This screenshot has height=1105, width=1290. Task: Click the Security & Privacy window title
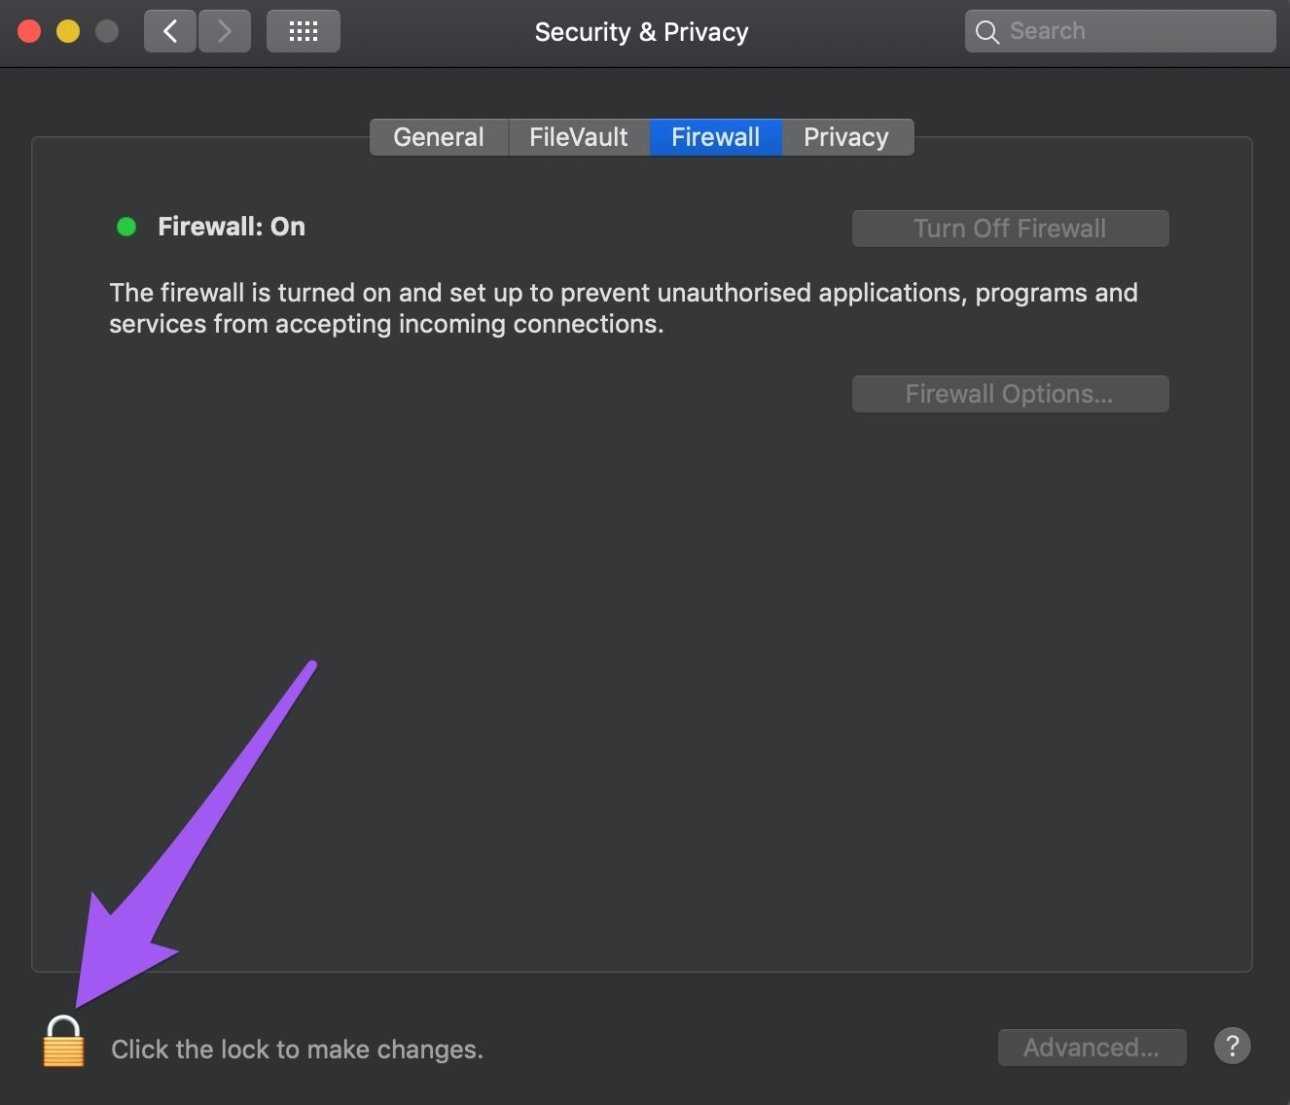tap(641, 32)
